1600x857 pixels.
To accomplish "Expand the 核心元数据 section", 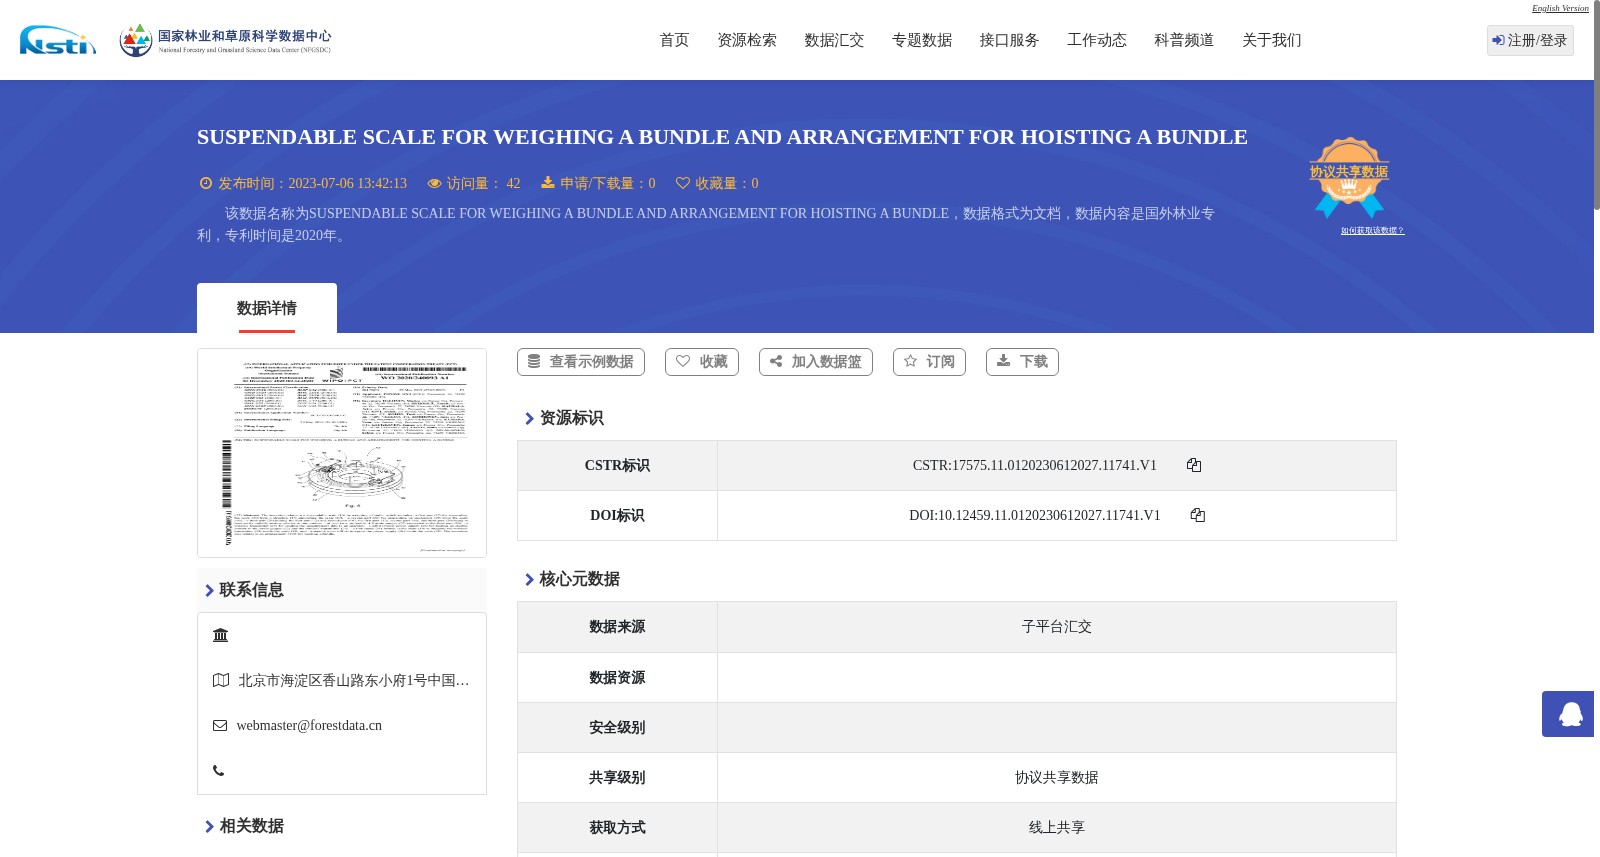I will point(572,579).
